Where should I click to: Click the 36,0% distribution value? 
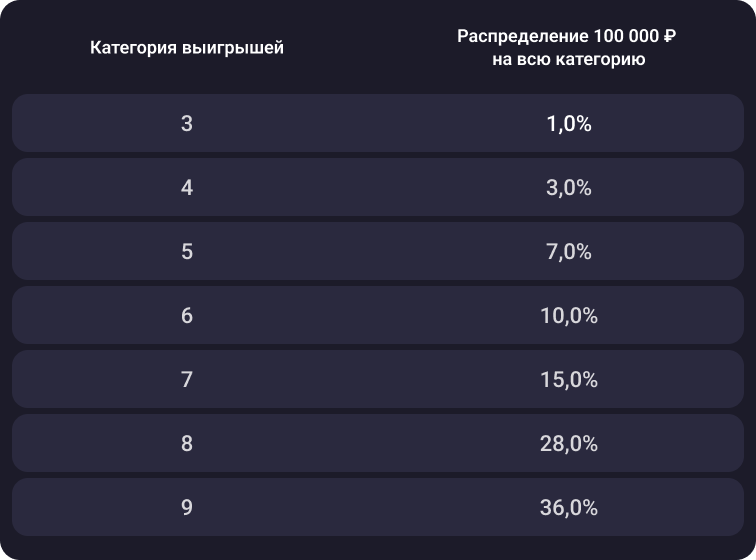coord(569,508)
